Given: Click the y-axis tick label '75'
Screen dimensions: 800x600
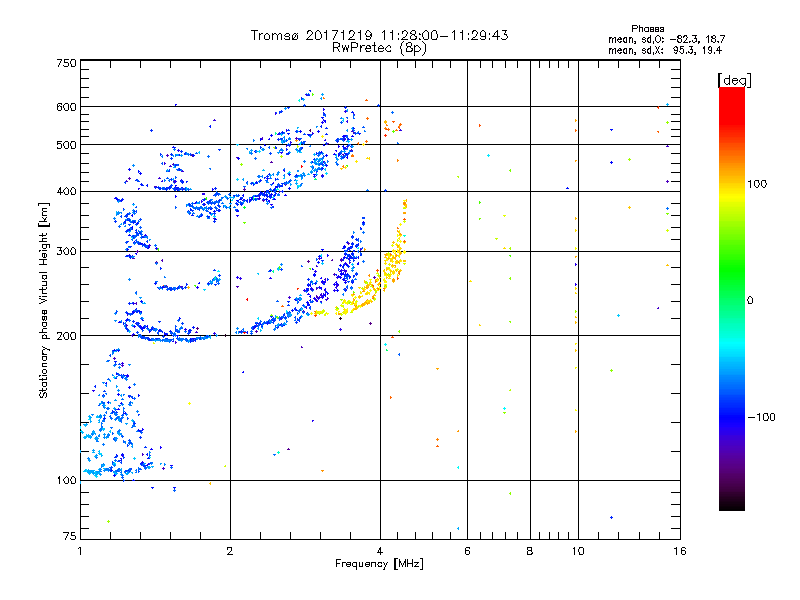Looking at the screenshot, I should (70, 536).
